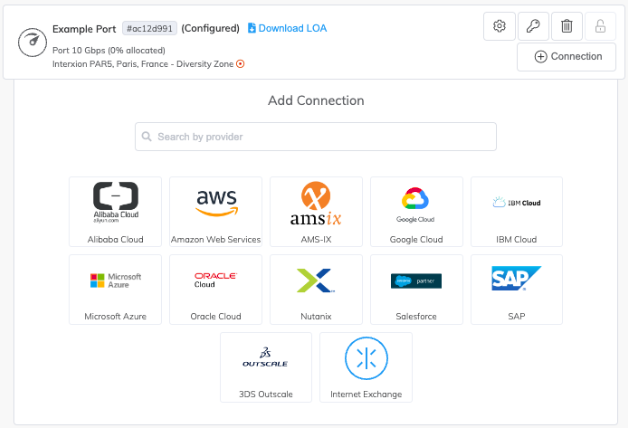Select the Alibaba Cloud provider tile
The height and width of the screenshot is (428, 628).
[116, 212]
